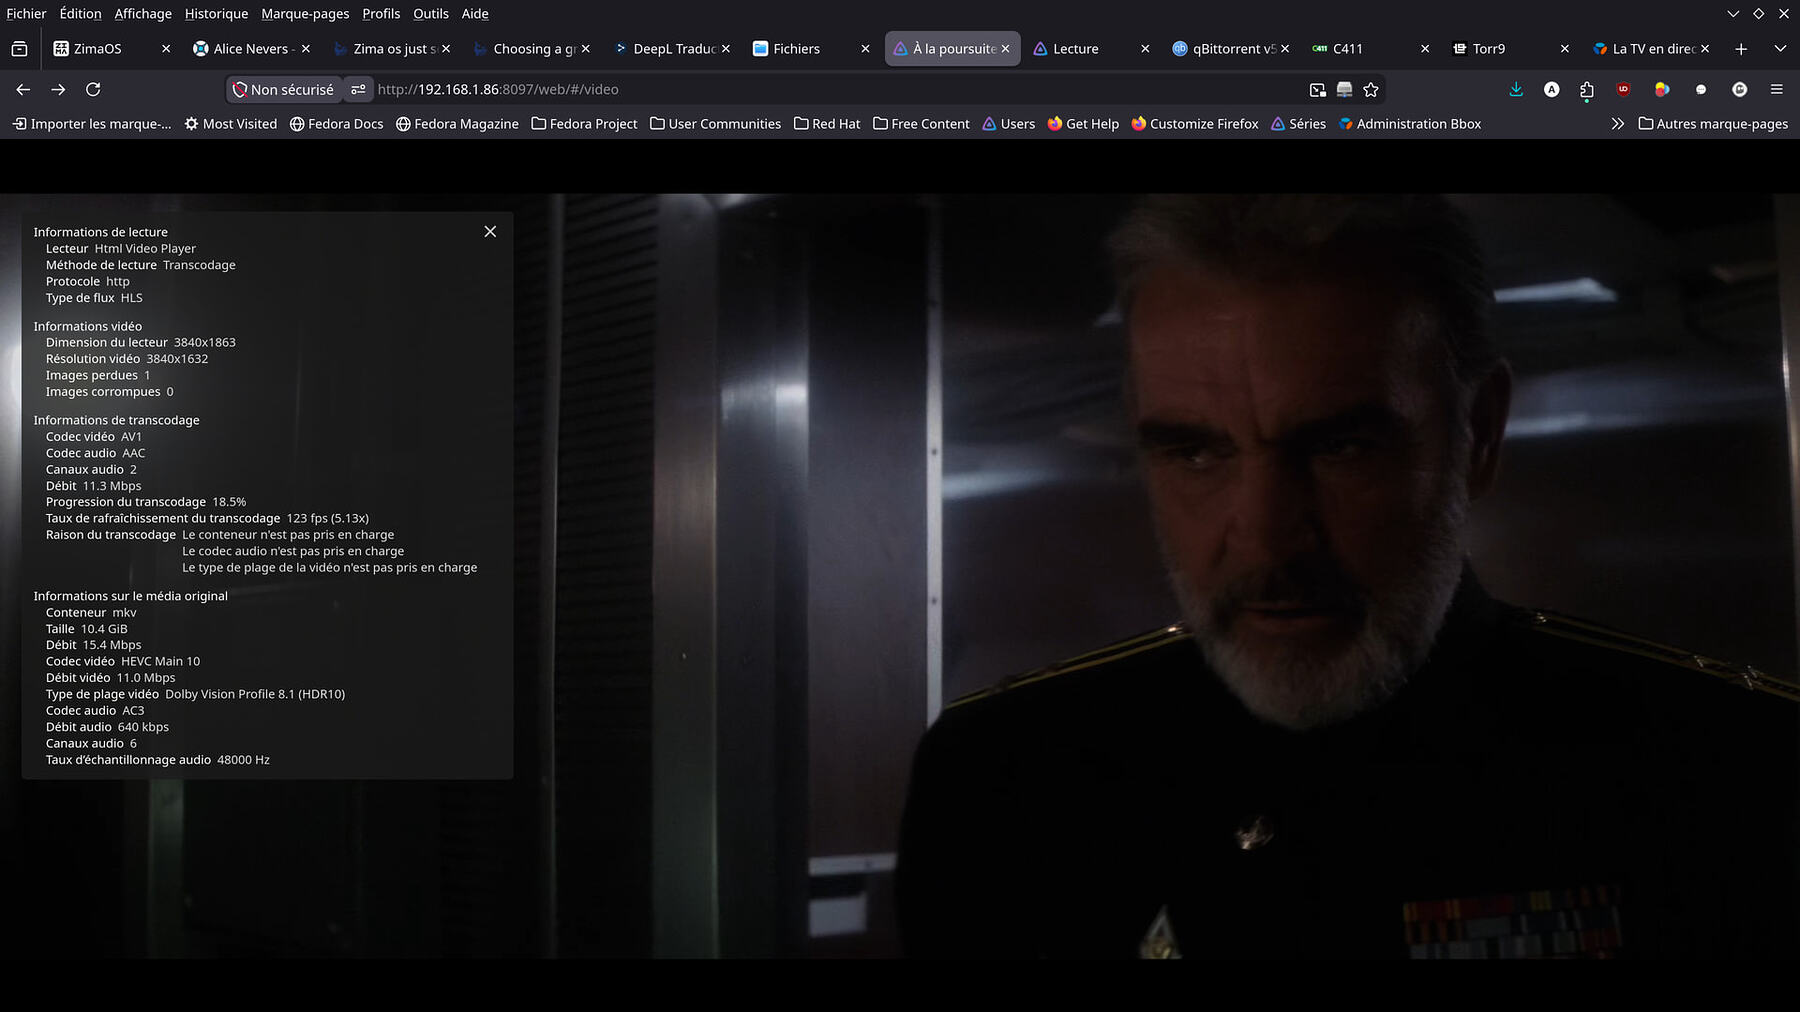Open the Get Help bookmark
Viewport: 1800px width, 1012px height.
1083,124
